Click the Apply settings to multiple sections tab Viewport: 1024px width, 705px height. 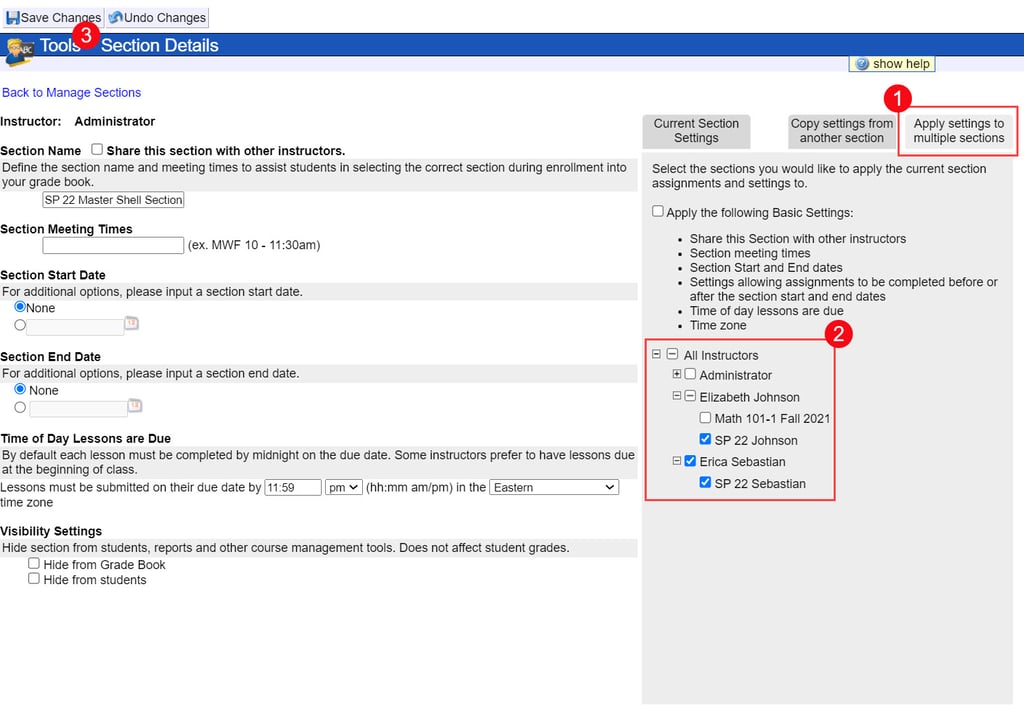click(958, 131)
